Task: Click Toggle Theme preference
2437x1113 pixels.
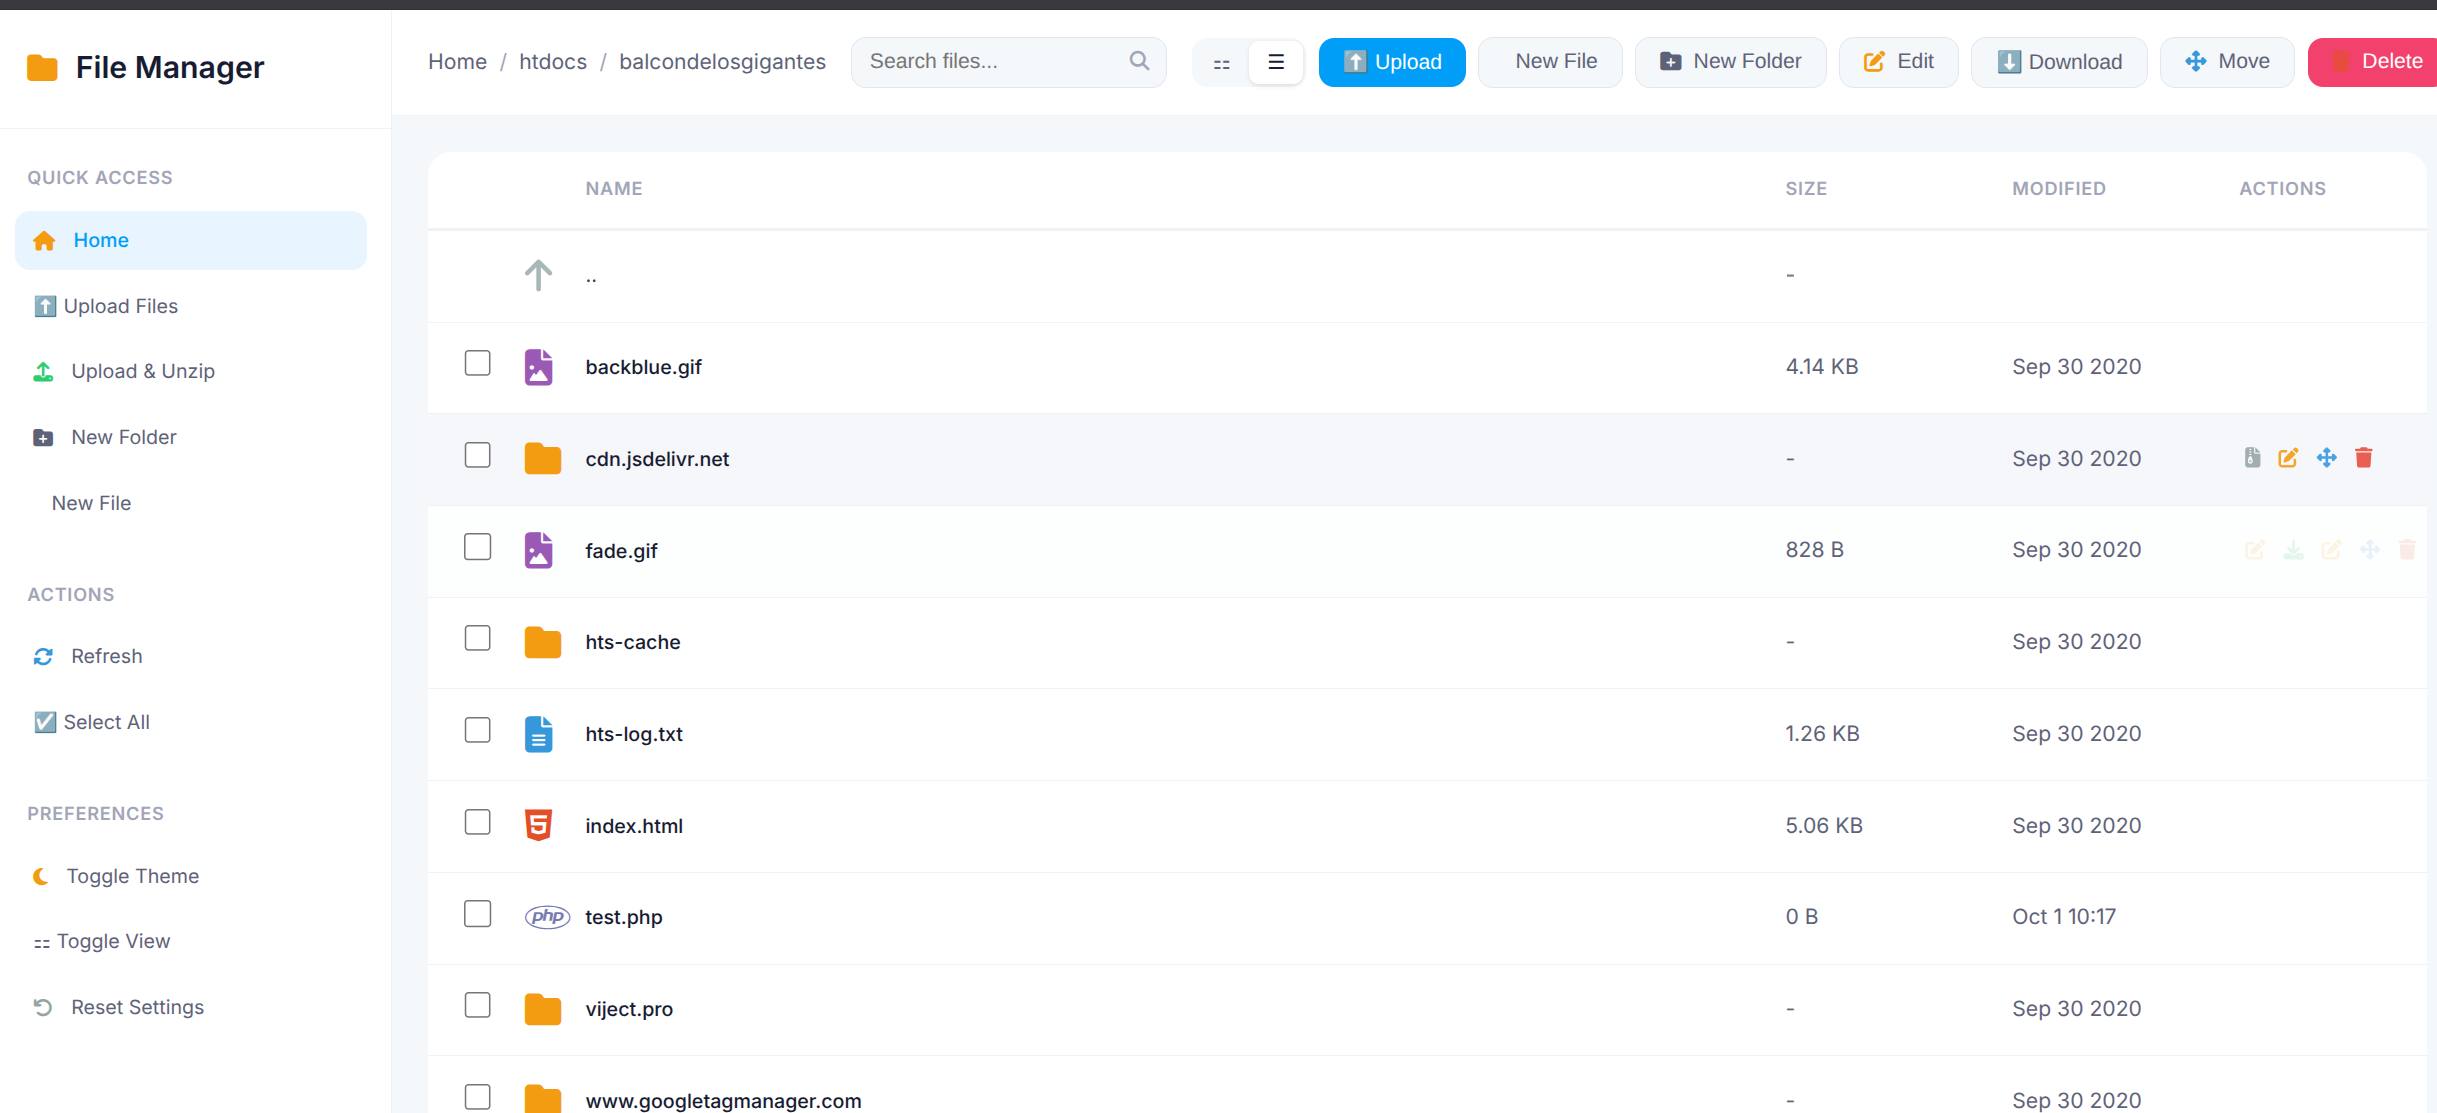Action: pyautogui.click(x=191, y=876)
